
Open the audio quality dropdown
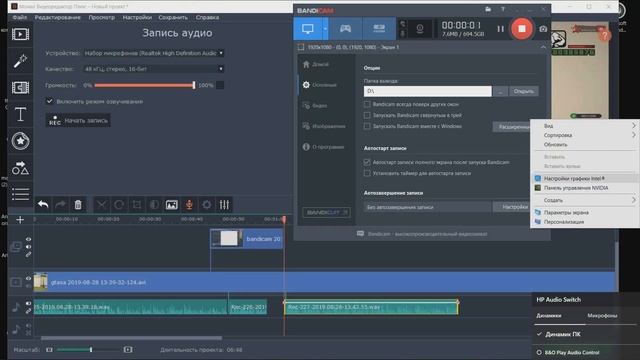153,69
